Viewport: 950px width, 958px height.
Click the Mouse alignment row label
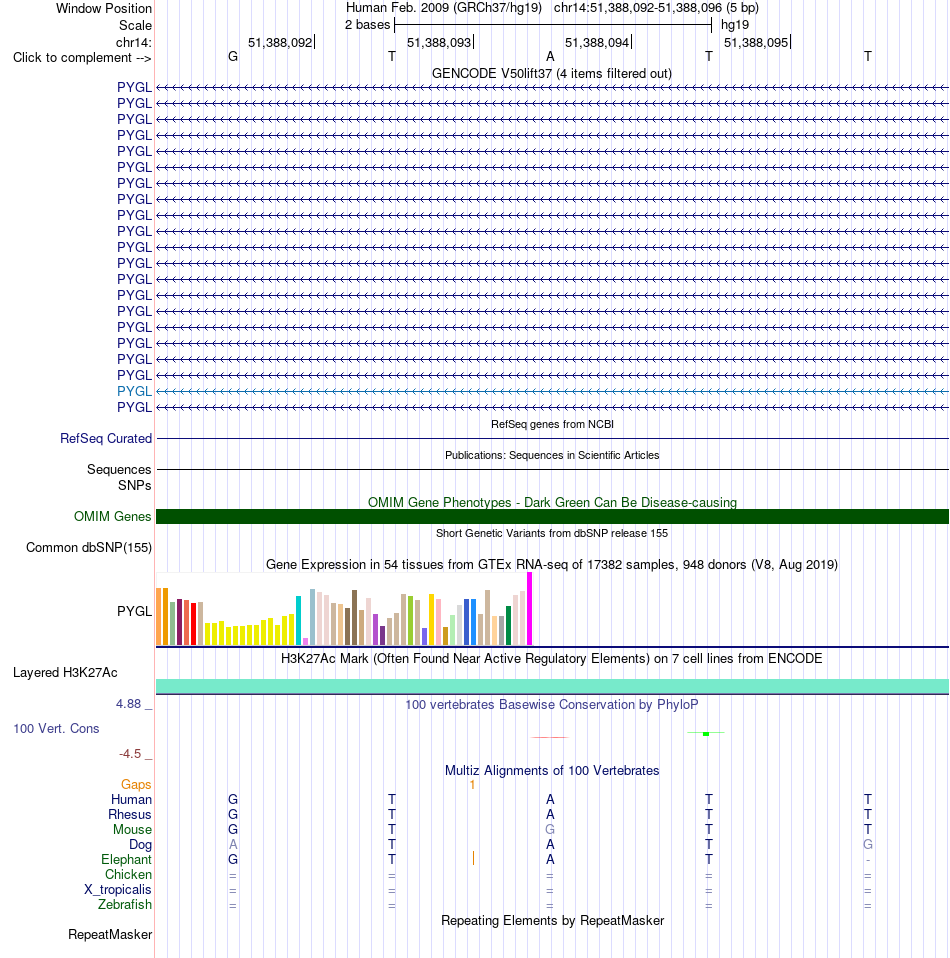[x=132, y=829]
